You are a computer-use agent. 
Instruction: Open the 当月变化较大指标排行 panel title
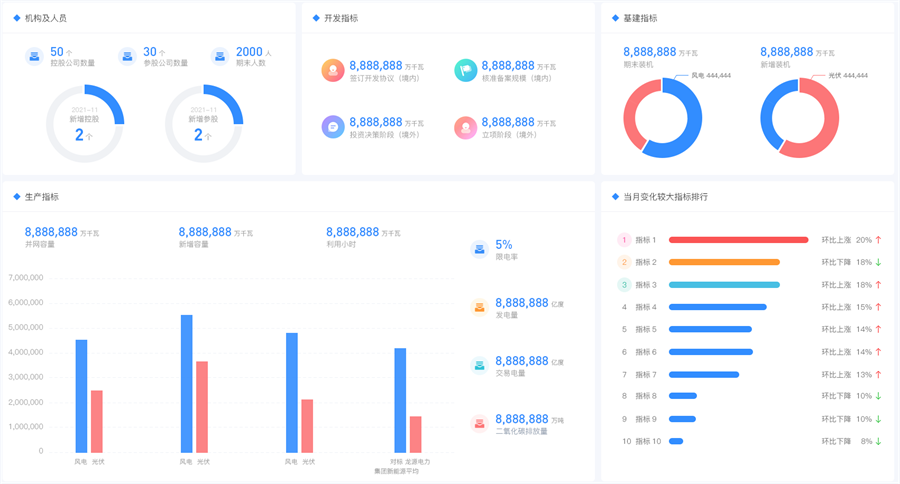coord(665,197)
